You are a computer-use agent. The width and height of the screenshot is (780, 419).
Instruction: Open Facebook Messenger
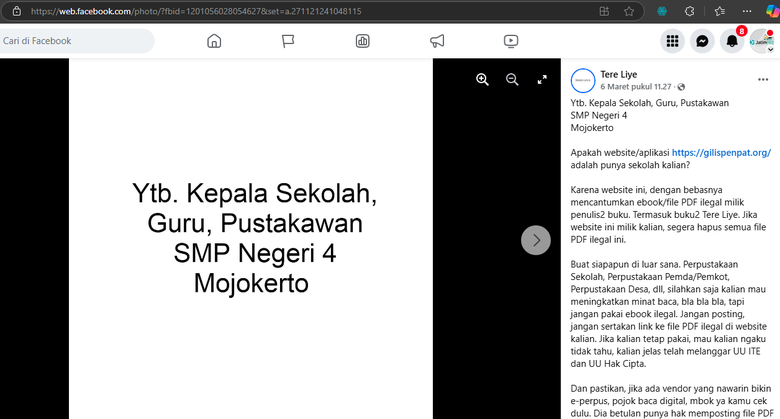click(x=703, y=41)
